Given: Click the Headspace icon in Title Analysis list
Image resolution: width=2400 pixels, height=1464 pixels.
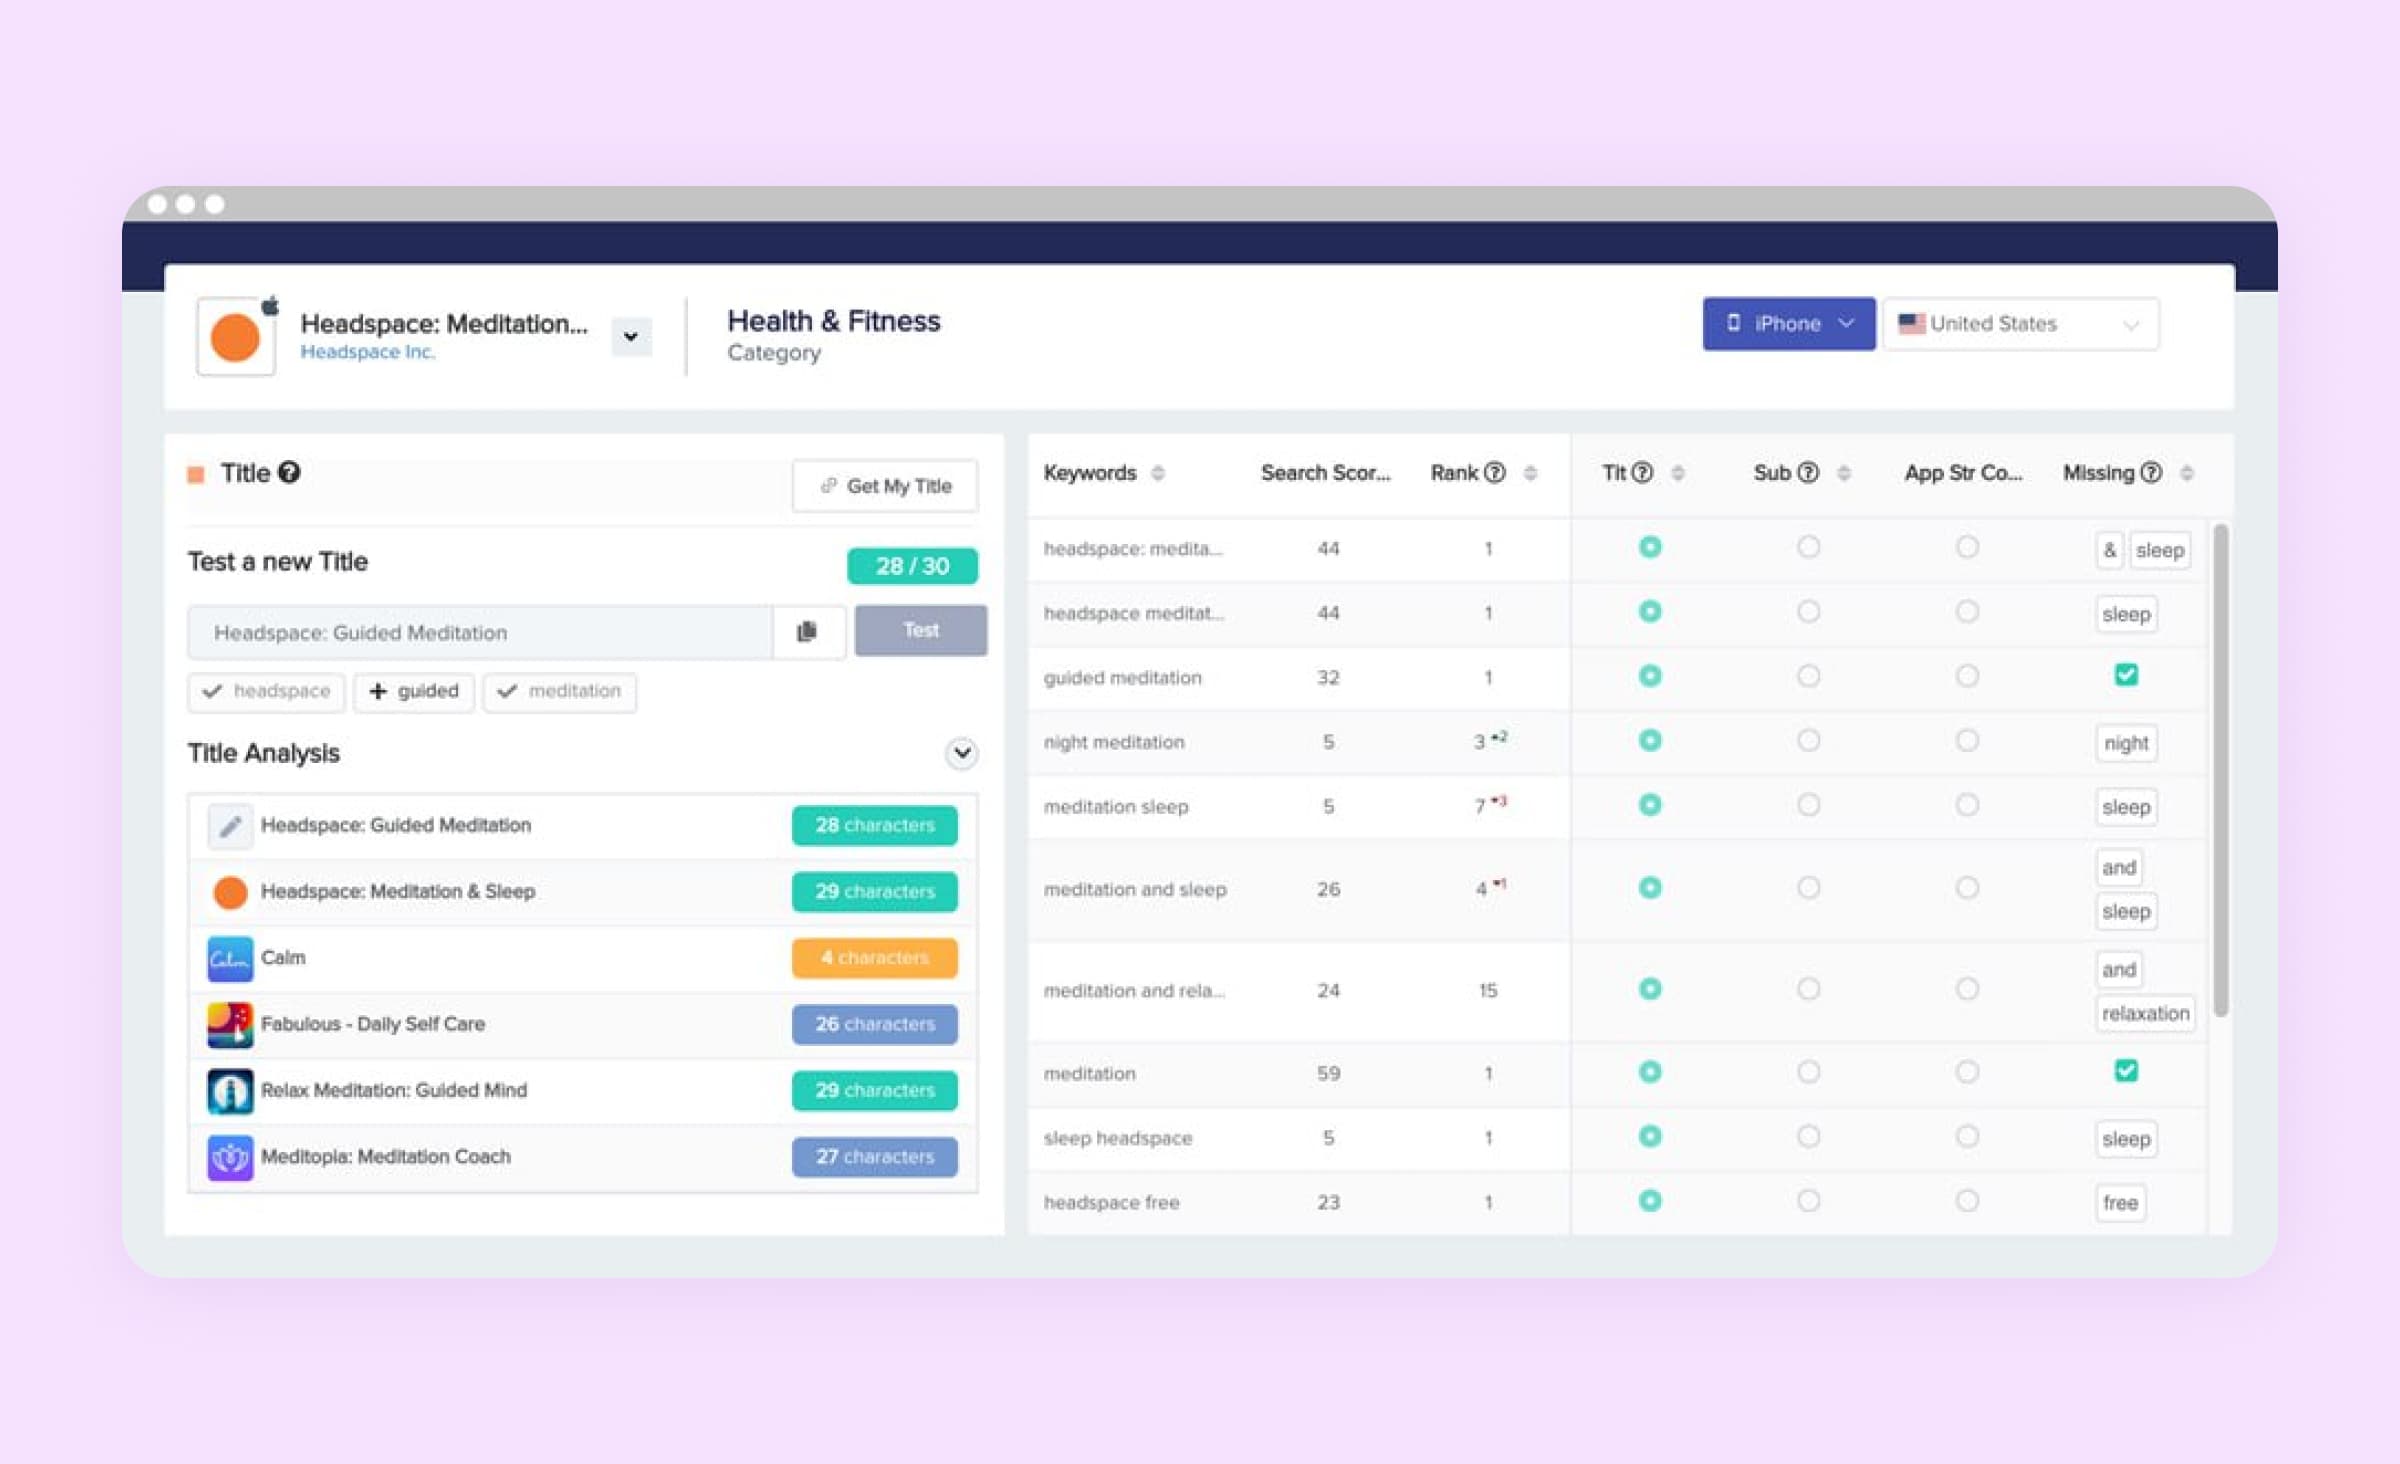Looking at the screenshot, I should click(230, 892).
